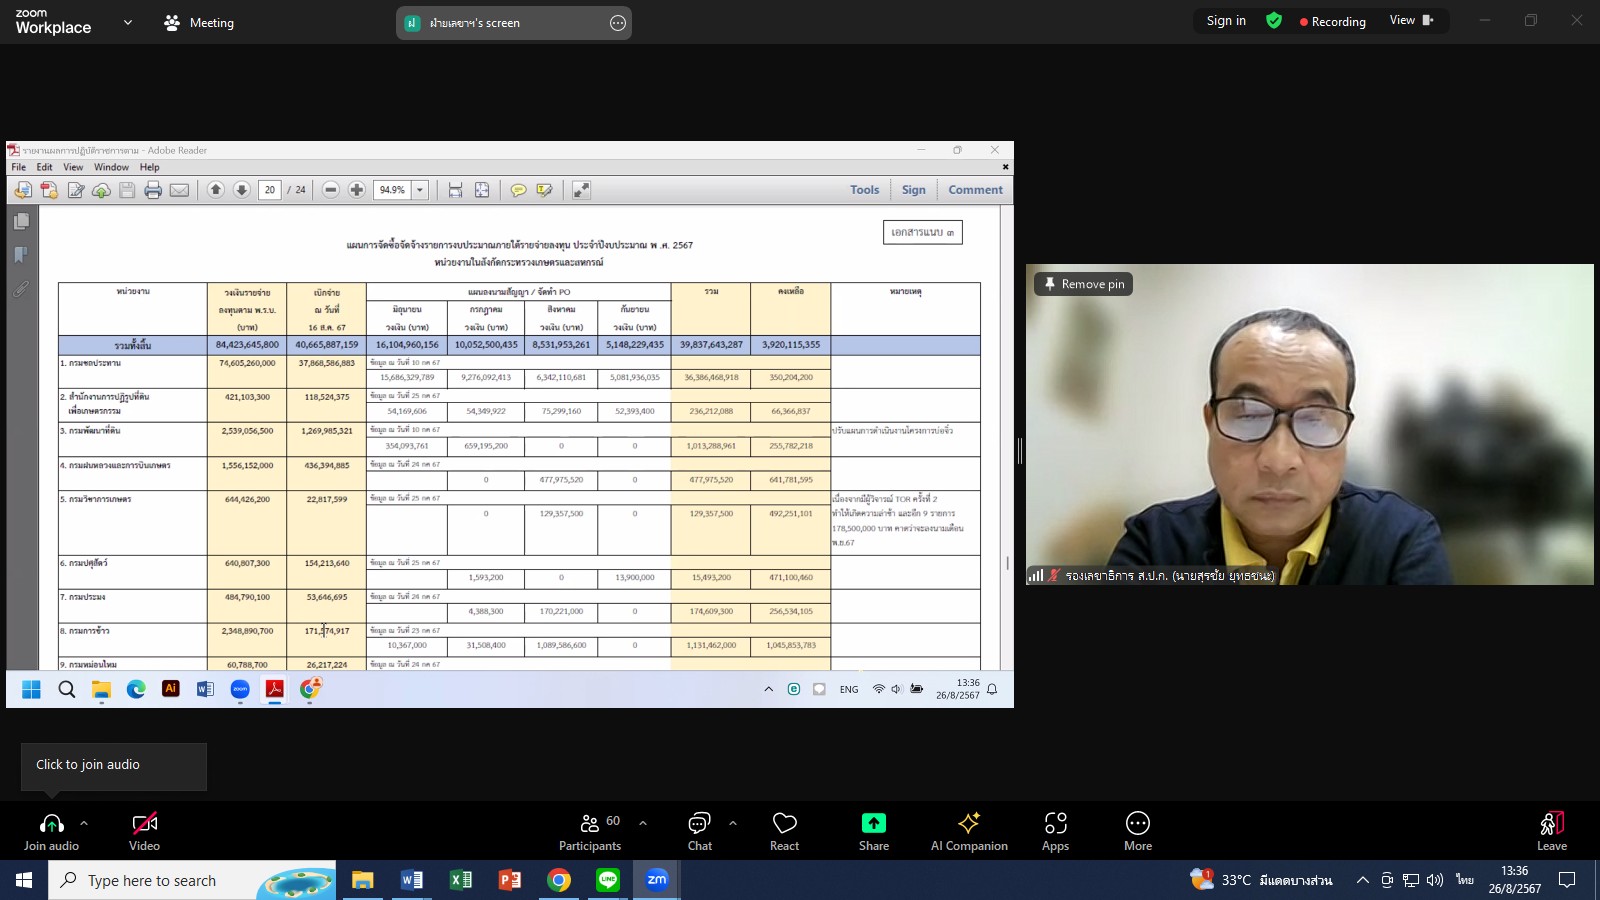Open the Chat panel

(x=700, y=832)
